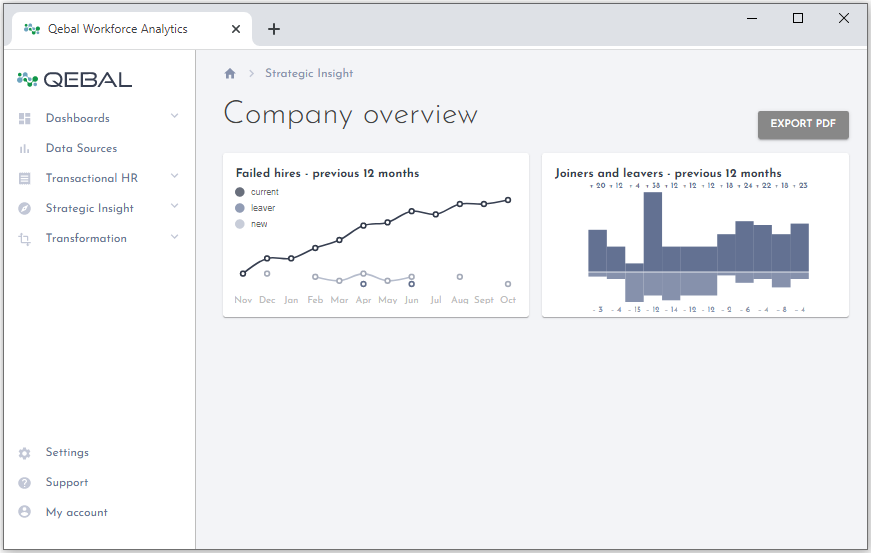Image resolution: width=872 pixels, height=554 pixels.
Task: Toggle the 'current' legend series
Action: click(x=257, y=192)
